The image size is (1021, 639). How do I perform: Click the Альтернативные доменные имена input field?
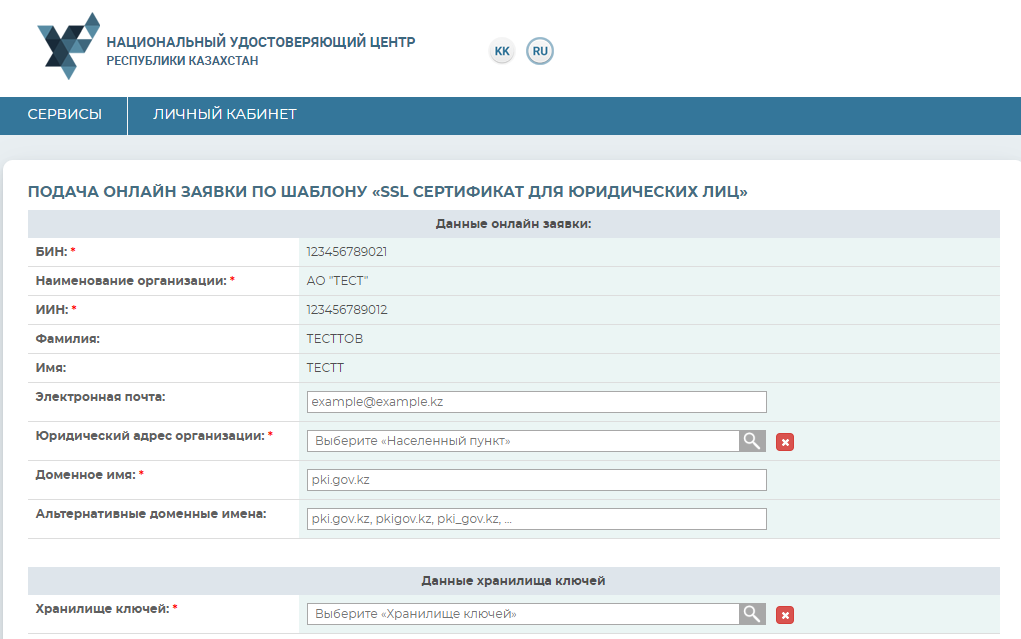coord(536,519)
